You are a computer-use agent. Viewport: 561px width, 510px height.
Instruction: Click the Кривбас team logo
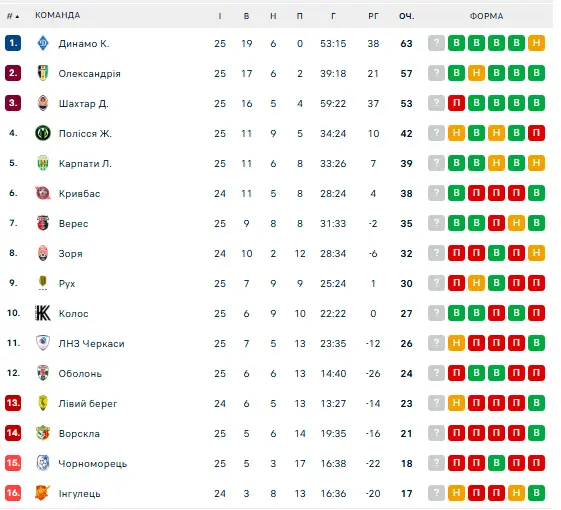(43, 193)
